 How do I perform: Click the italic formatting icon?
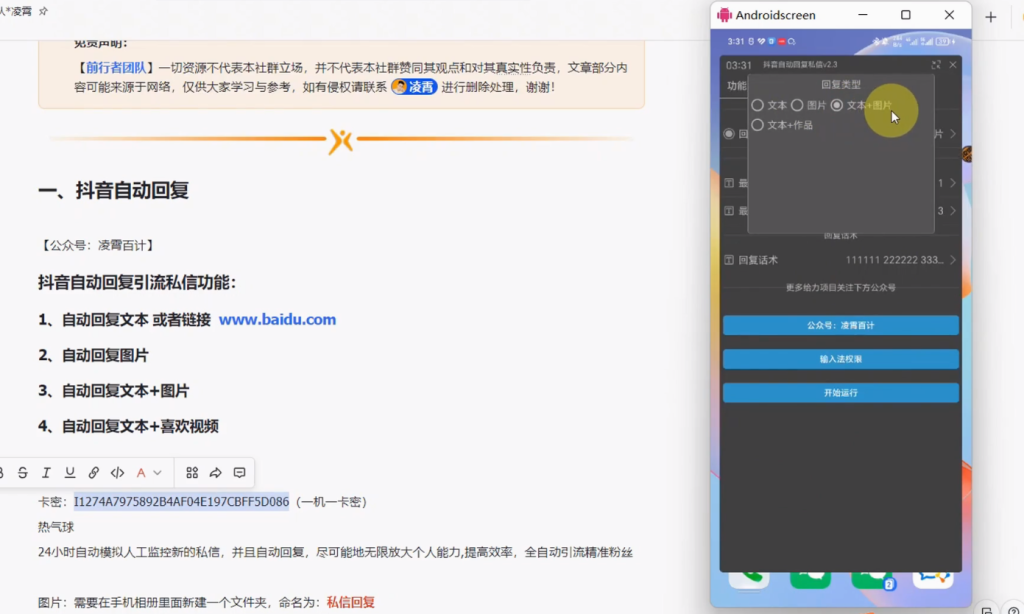[46, 473]
